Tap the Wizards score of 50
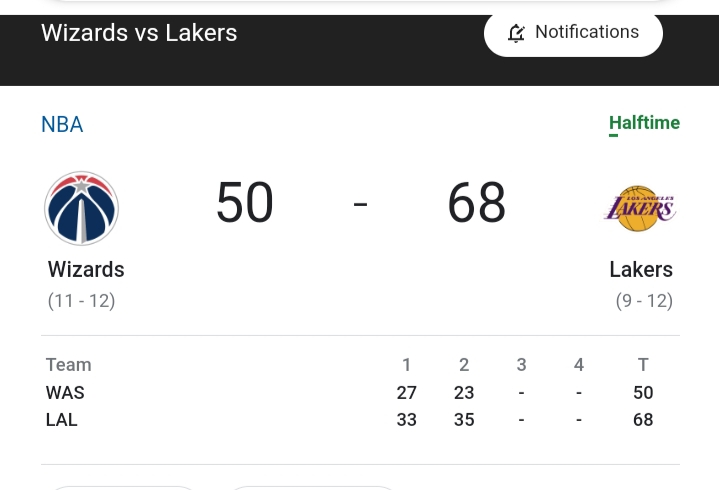Image resolution: width=719 pixels, height=490 pixels. [x=244, y=202]
